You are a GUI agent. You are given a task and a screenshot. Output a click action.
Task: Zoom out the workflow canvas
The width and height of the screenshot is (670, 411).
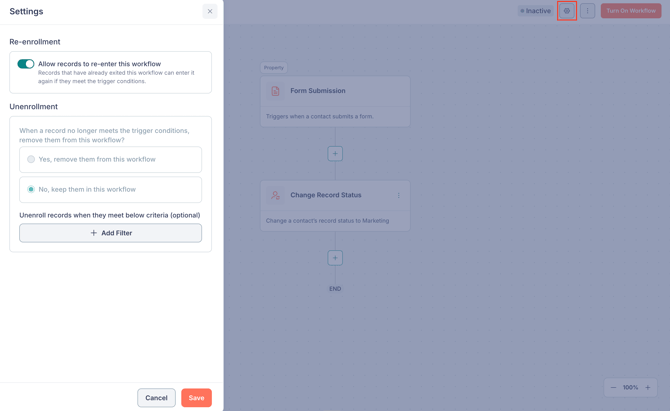coord(613,388)
